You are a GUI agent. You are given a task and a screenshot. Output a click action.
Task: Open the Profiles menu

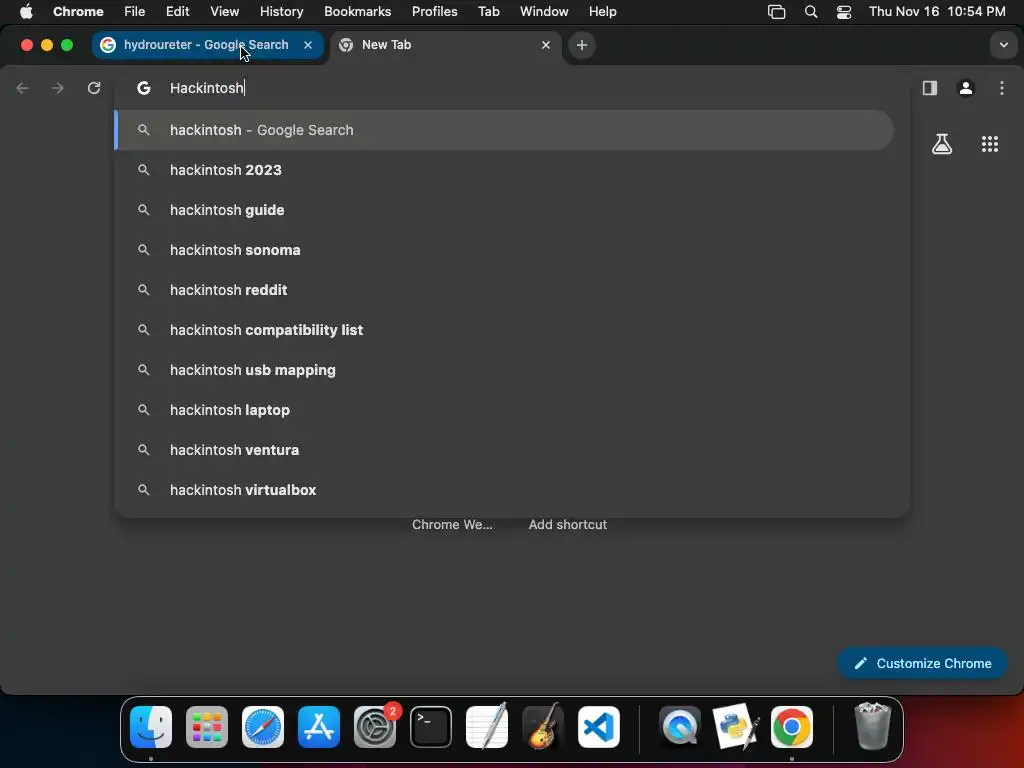coord(434,11)
